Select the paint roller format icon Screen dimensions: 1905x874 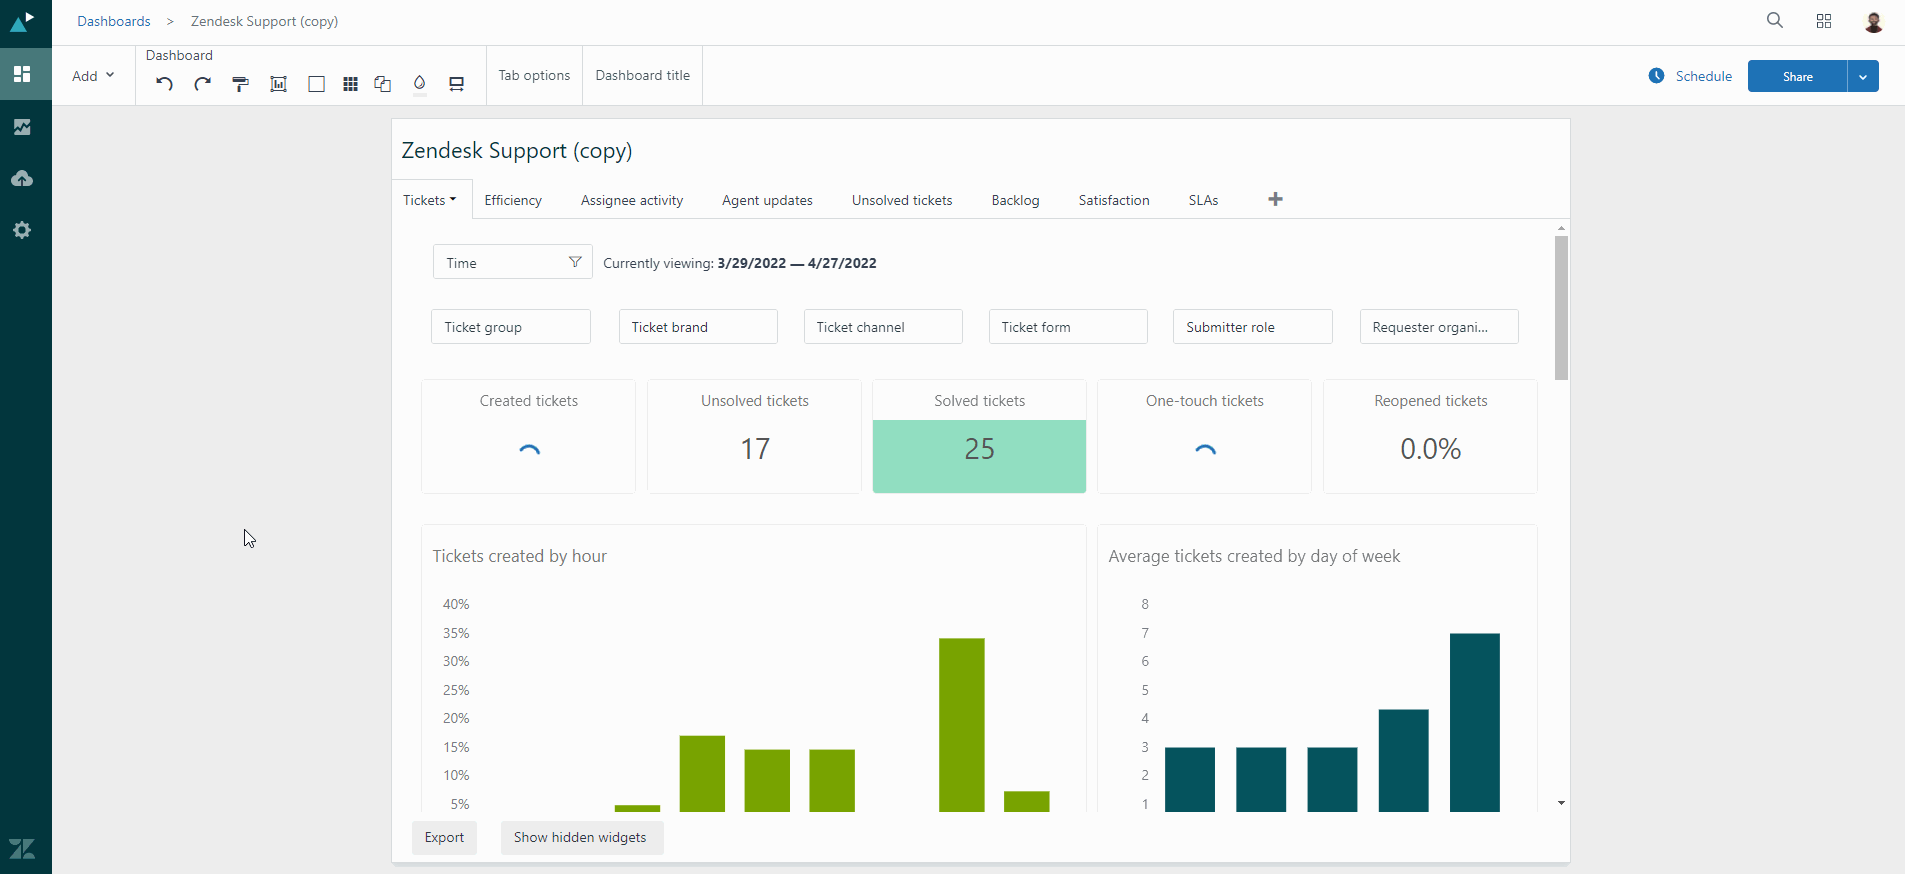pyautogui.click(x=240, y=84)
